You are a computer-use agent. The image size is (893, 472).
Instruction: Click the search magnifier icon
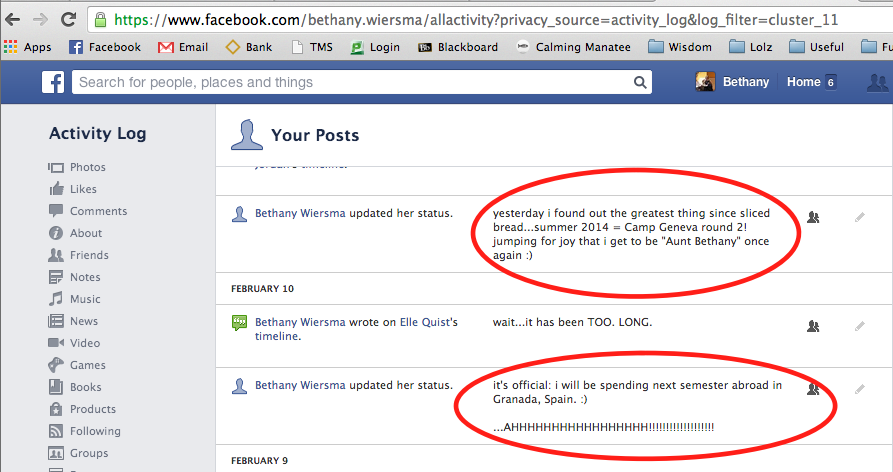tap(639, 83)
